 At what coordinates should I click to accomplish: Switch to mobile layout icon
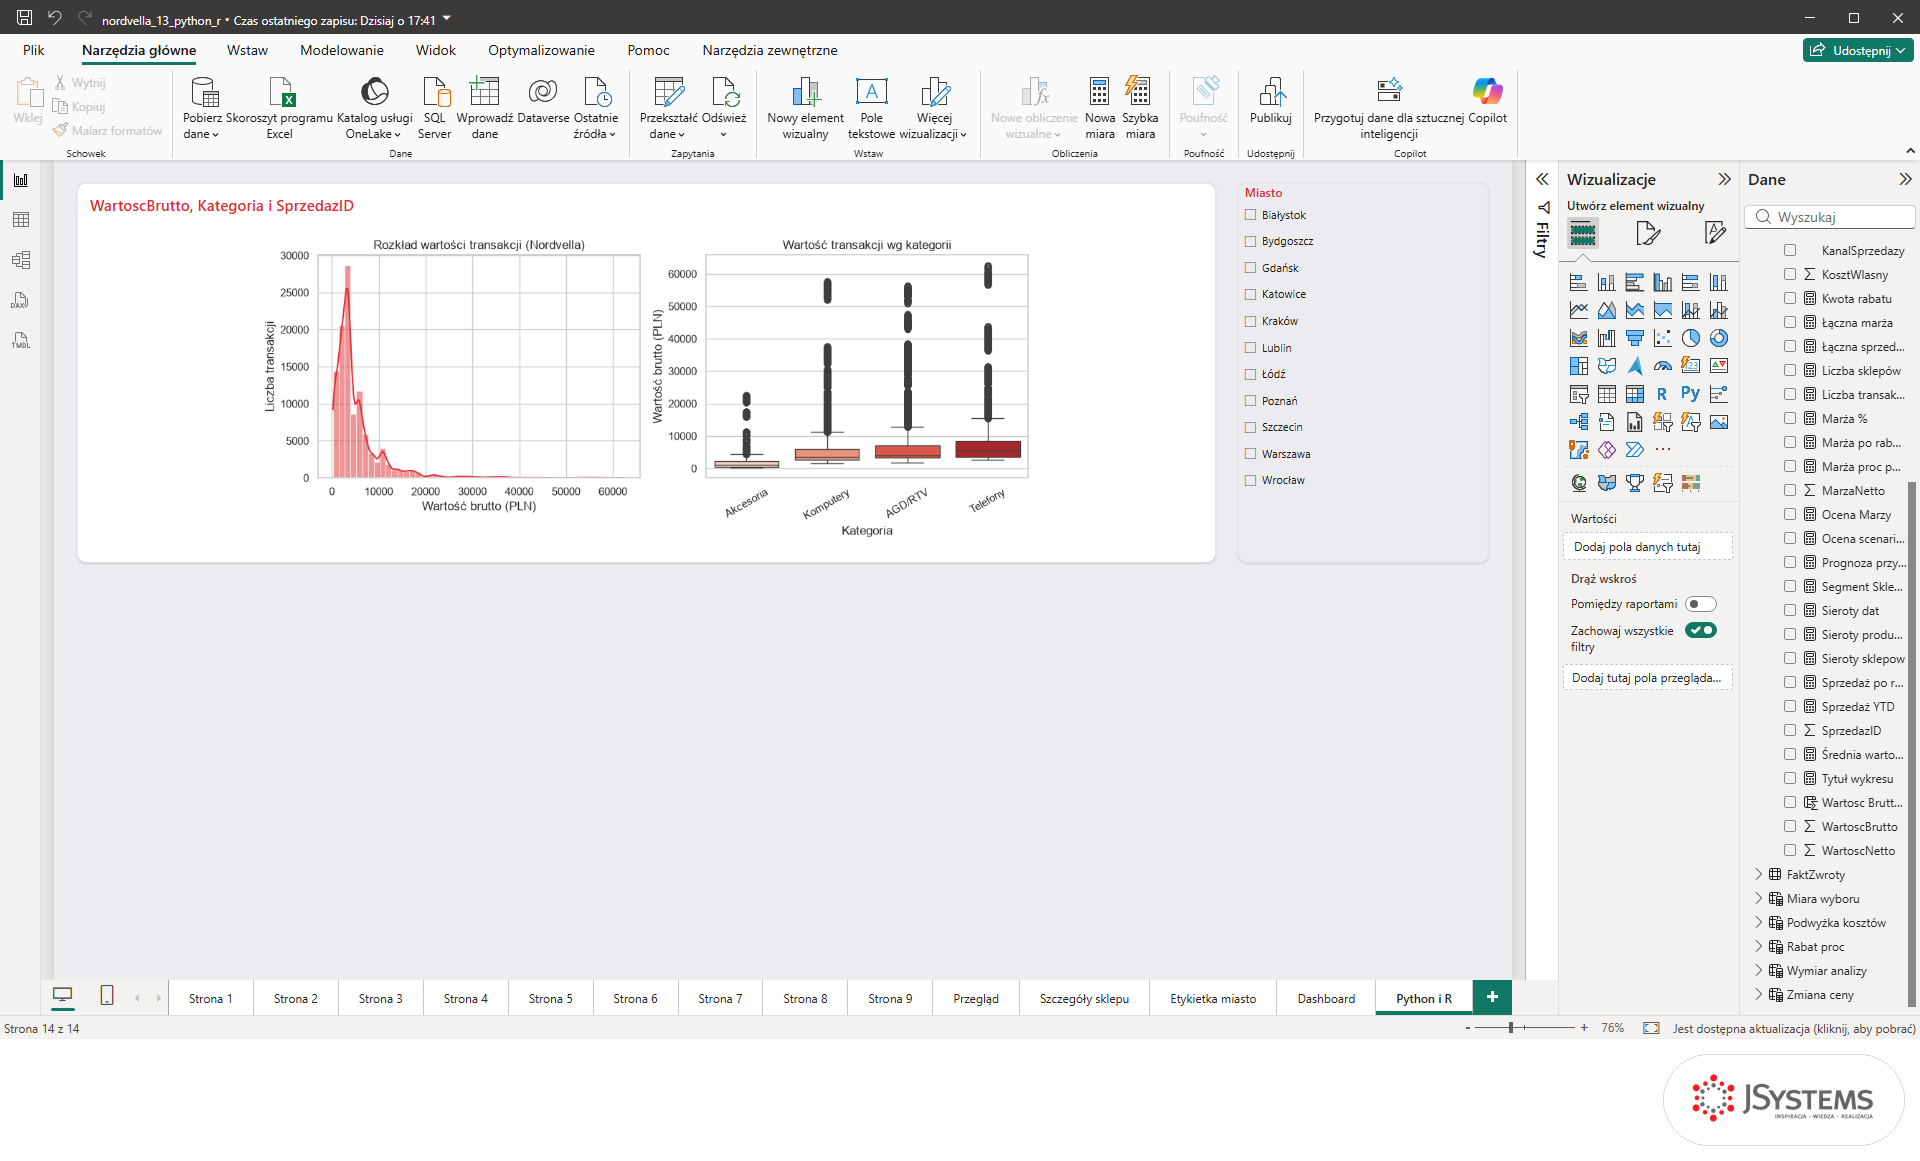click(107, 995)
